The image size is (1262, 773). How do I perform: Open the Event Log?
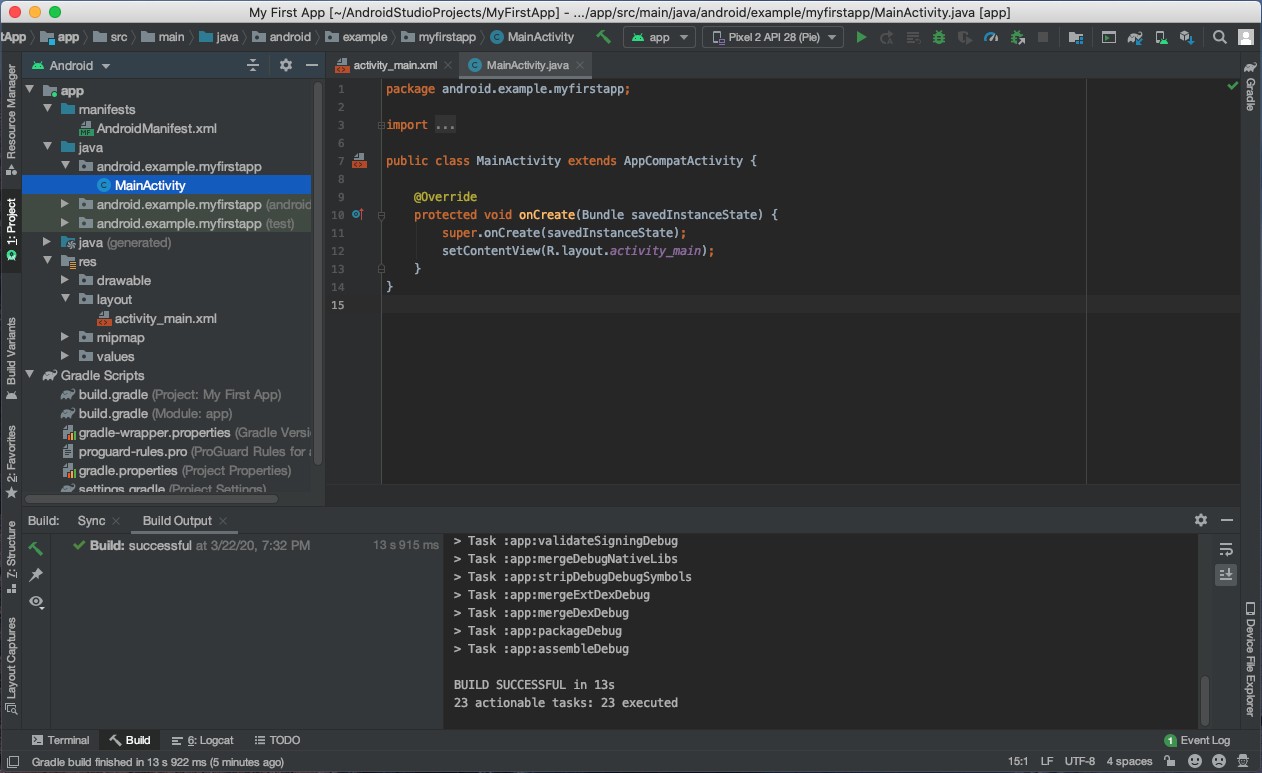(1198, 740)
